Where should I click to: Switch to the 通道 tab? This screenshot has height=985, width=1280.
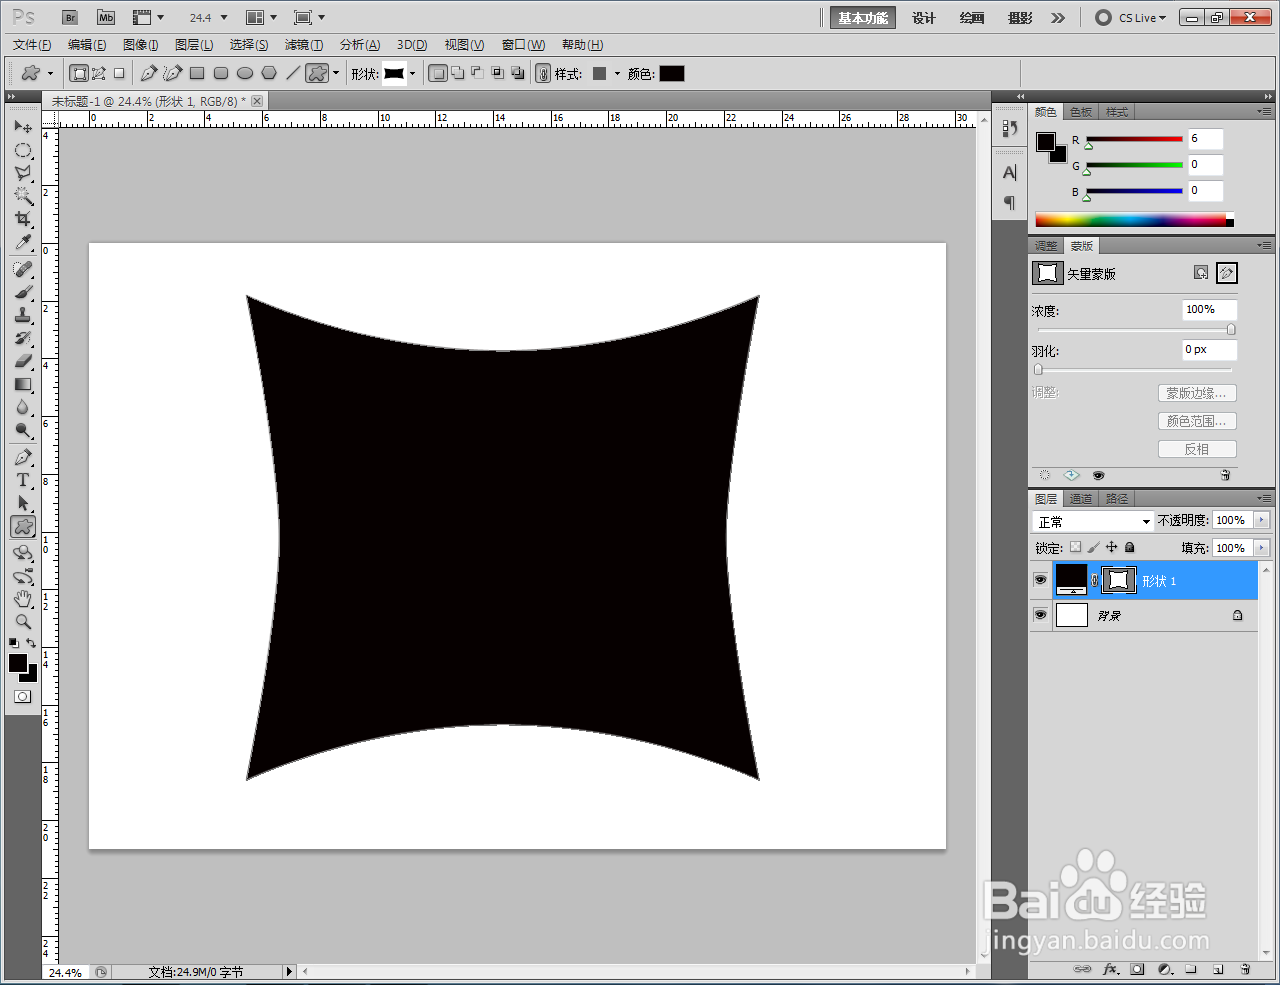click(1081, 499)
